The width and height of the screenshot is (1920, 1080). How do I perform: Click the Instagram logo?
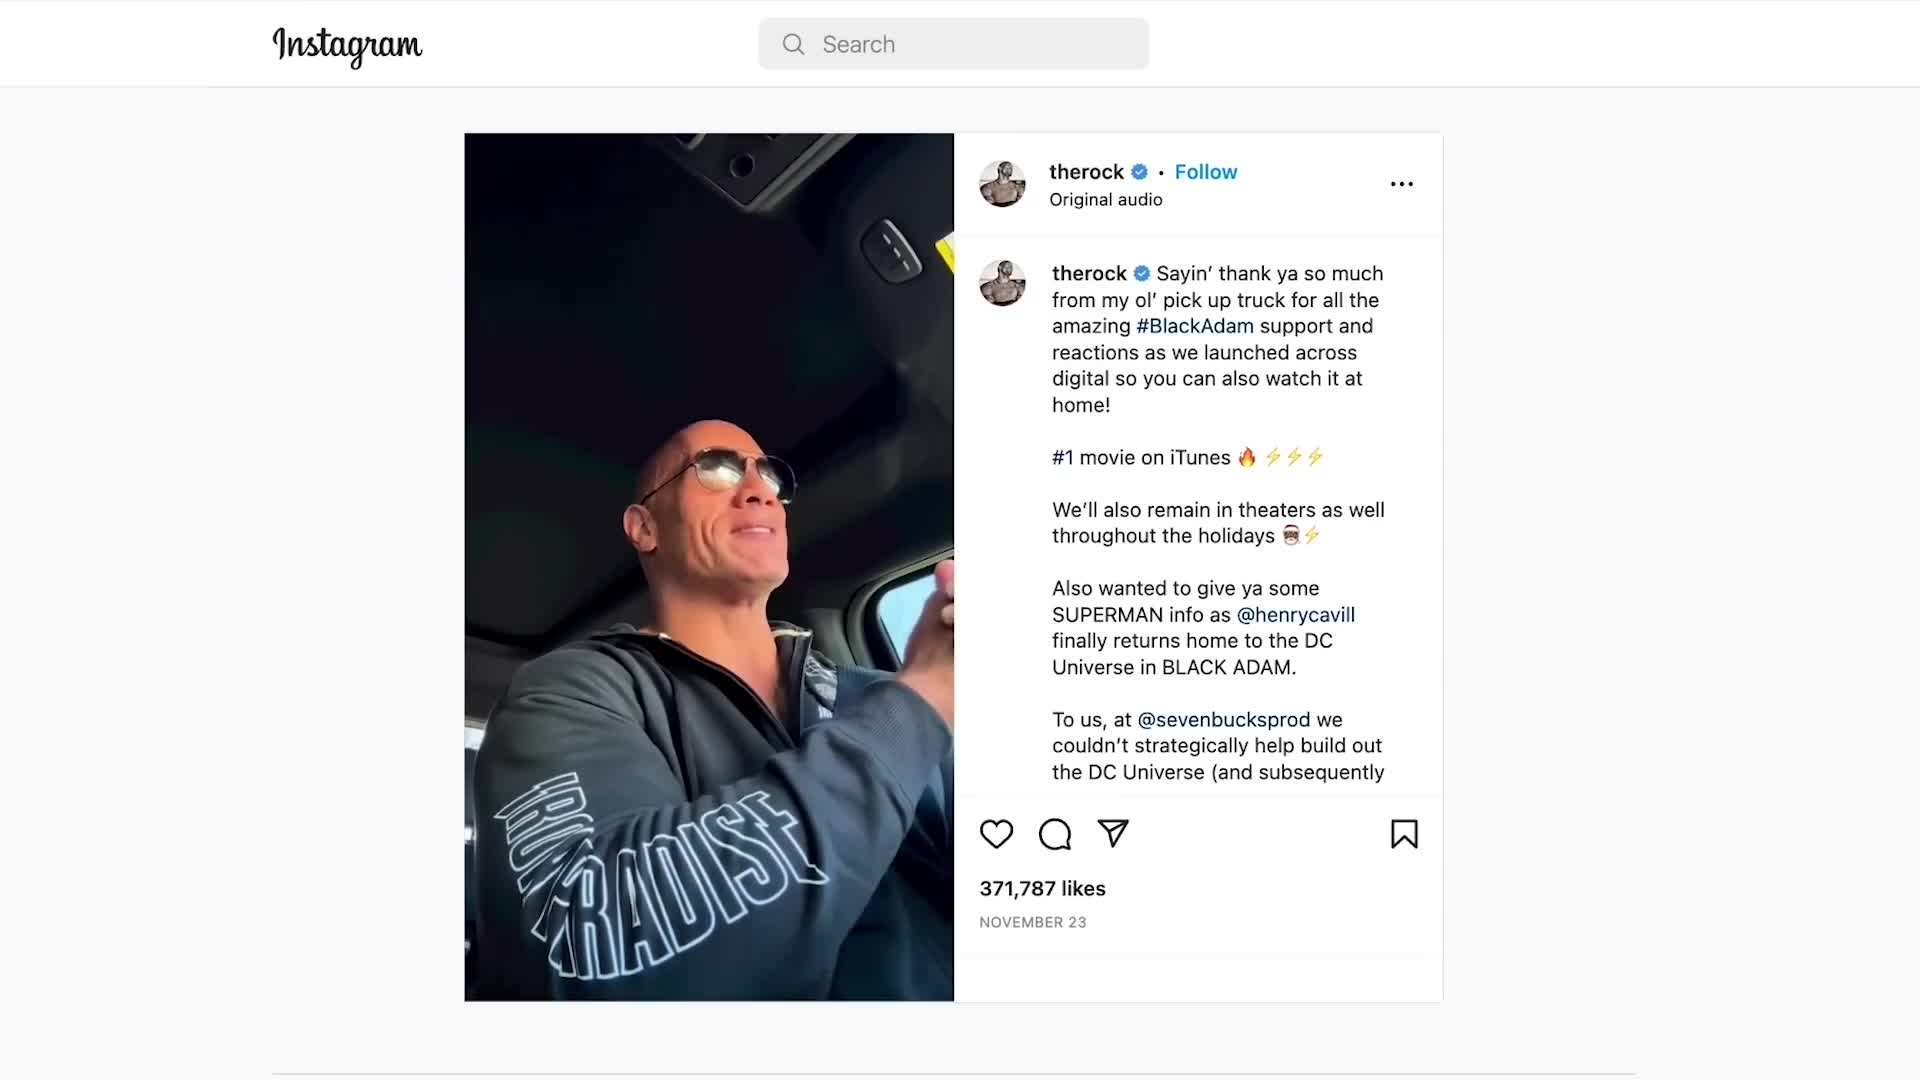[x=347, y=46]
